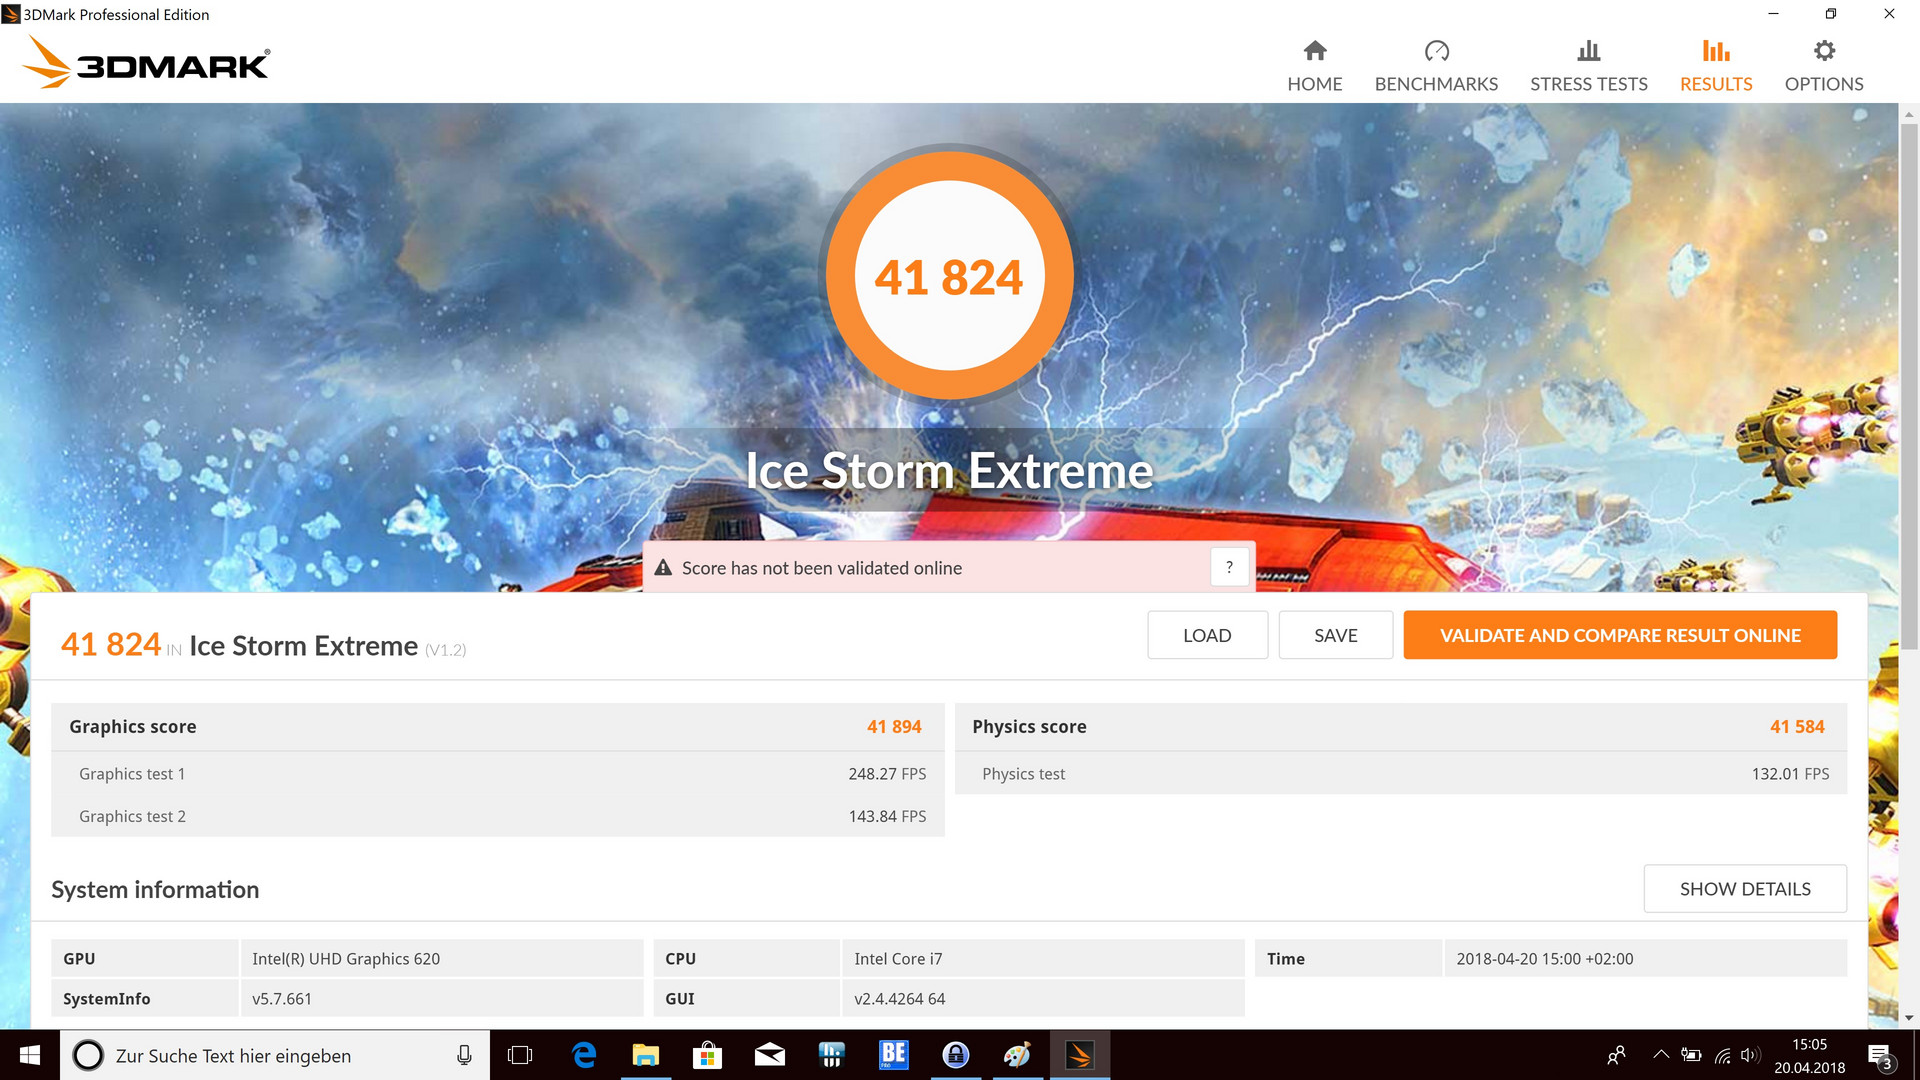Click the Home icon in navigation

(x=1314, y=51)
